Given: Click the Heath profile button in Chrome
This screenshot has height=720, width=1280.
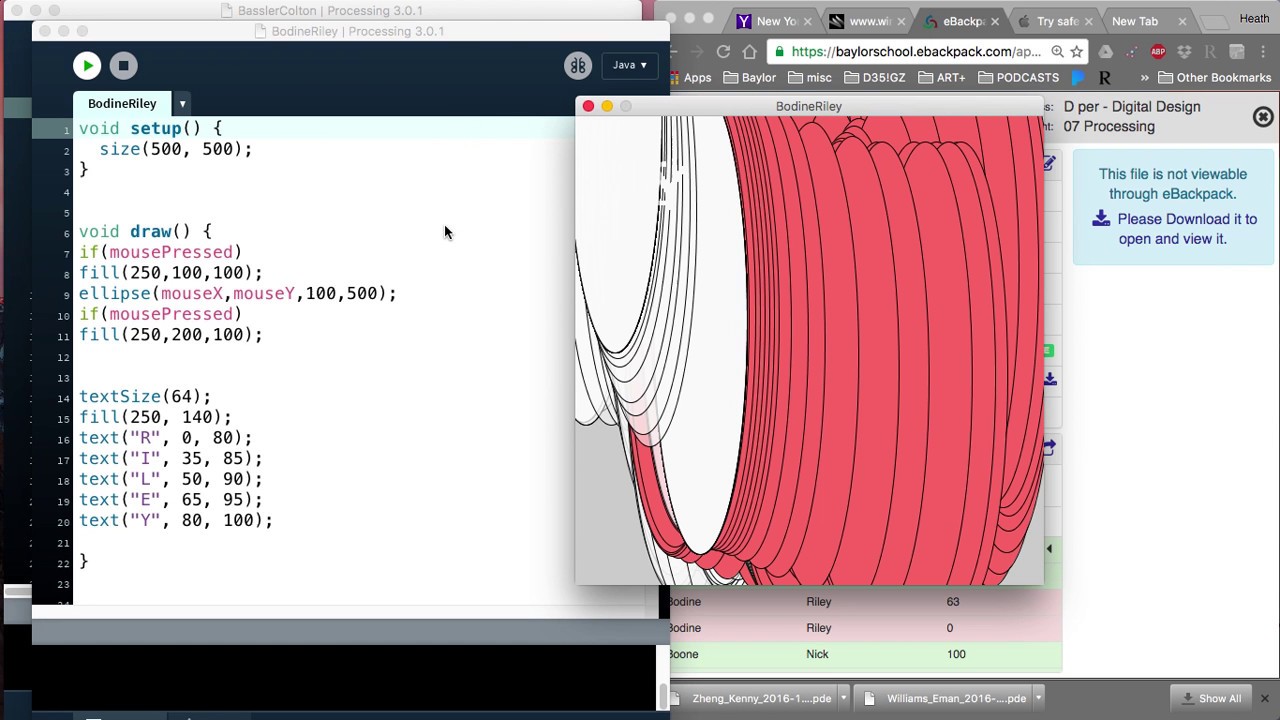Looking at the screenshot, I should (1254, 18).
